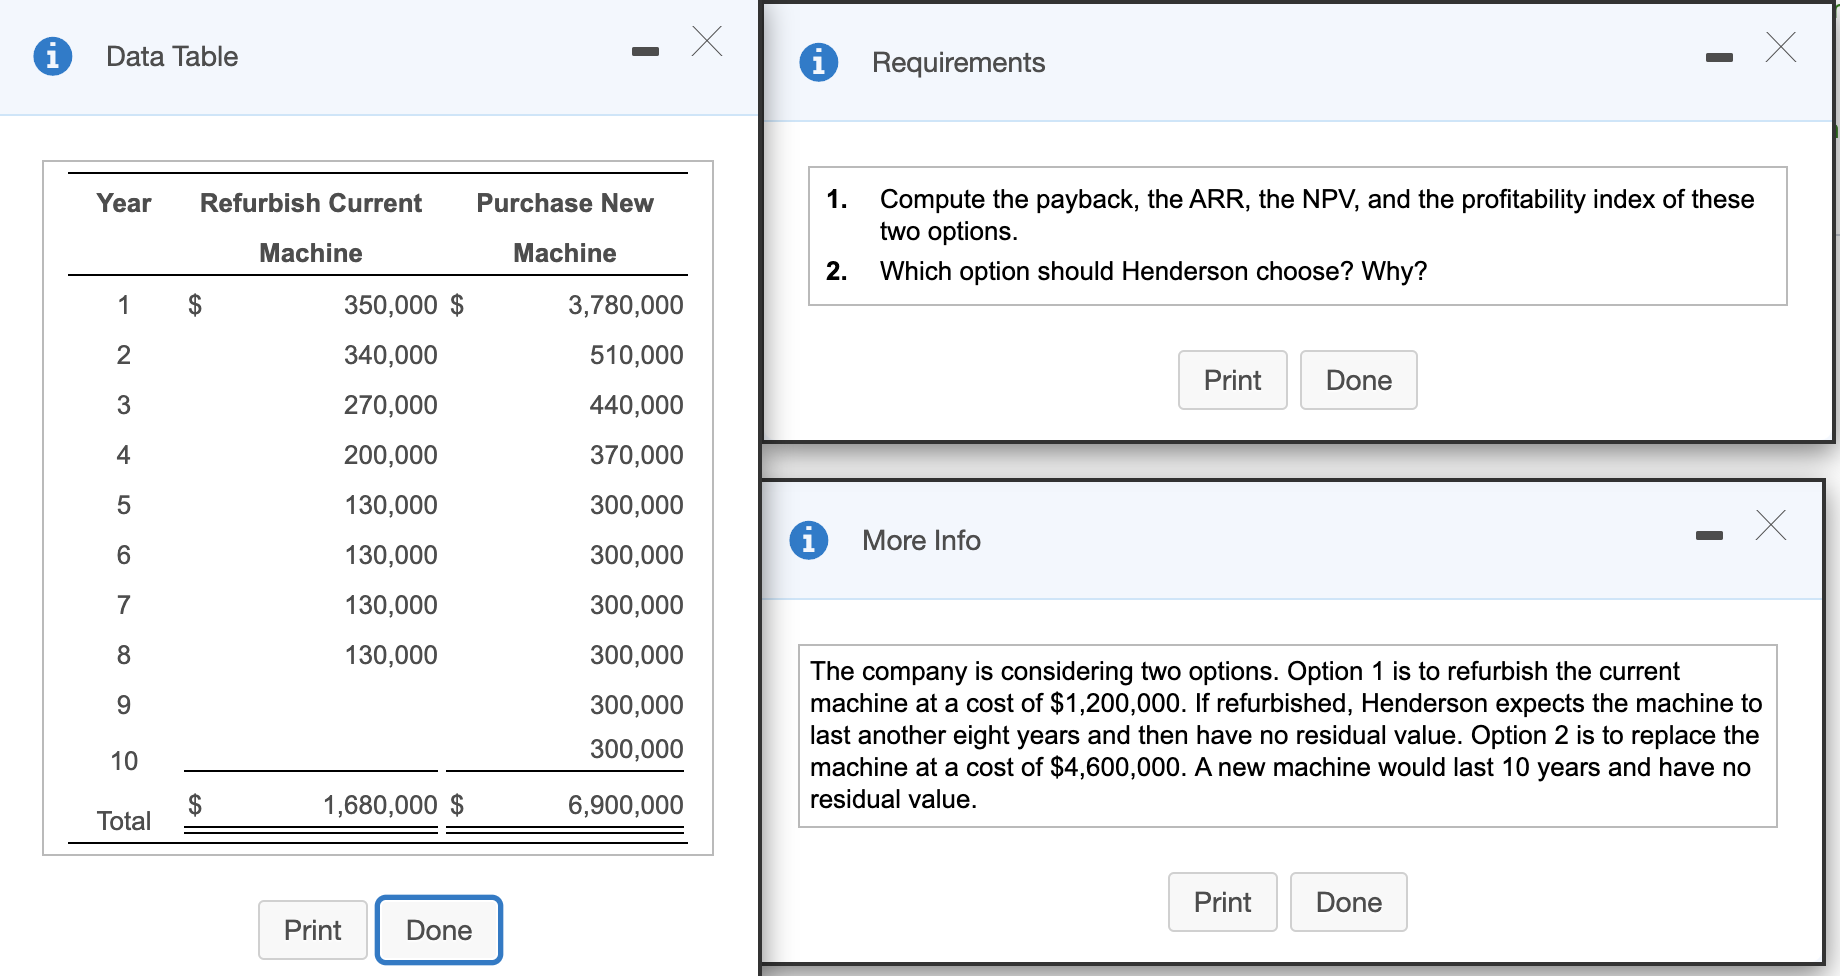Select the Total value 1,680,000
1840x976 pixels.
point(380,804)
